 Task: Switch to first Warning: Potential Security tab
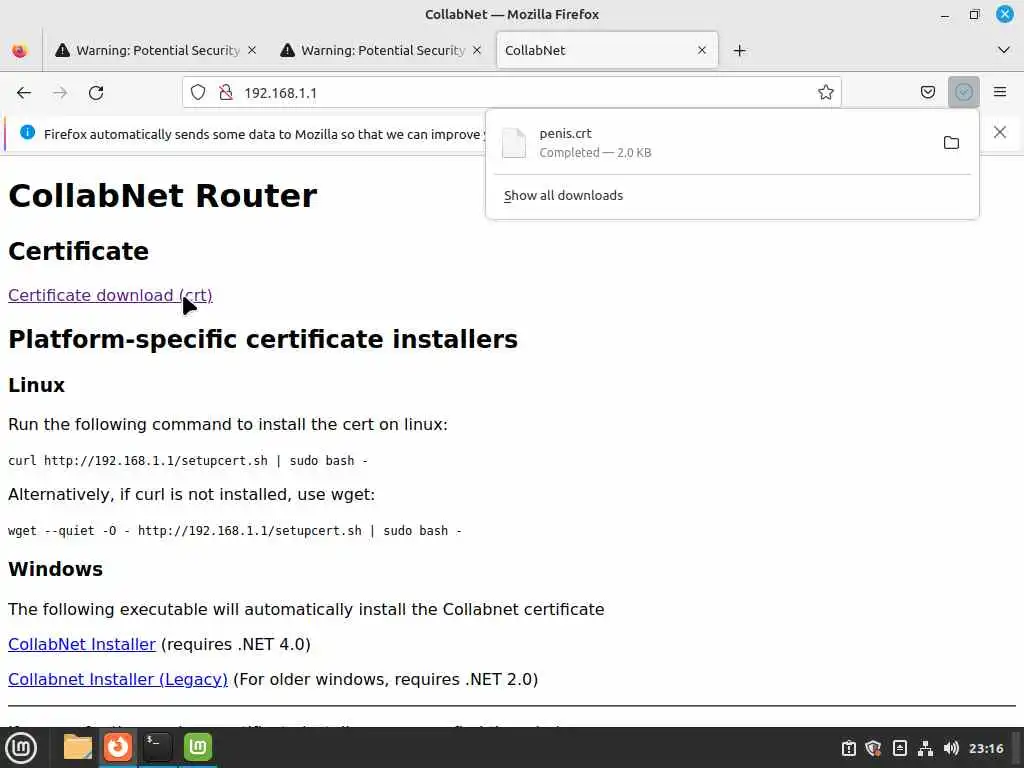click(x=157, y=50)
